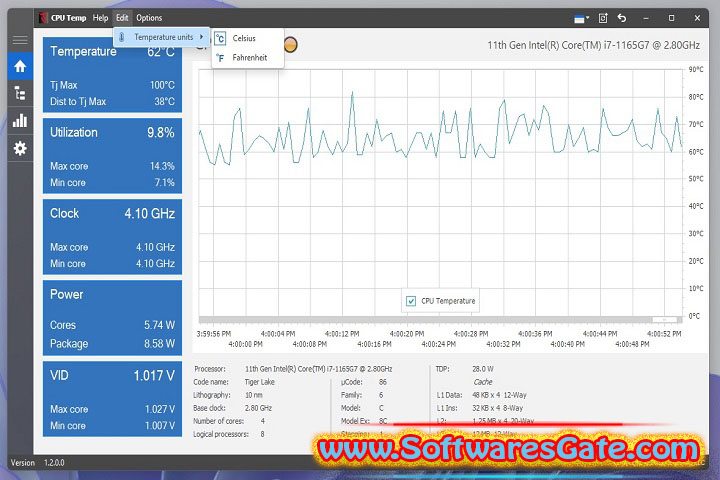This screenshot has height=480, width=720.
Task: Click the Version 1.2.0.0 status bar text
Action: click(x=37, y=463)
